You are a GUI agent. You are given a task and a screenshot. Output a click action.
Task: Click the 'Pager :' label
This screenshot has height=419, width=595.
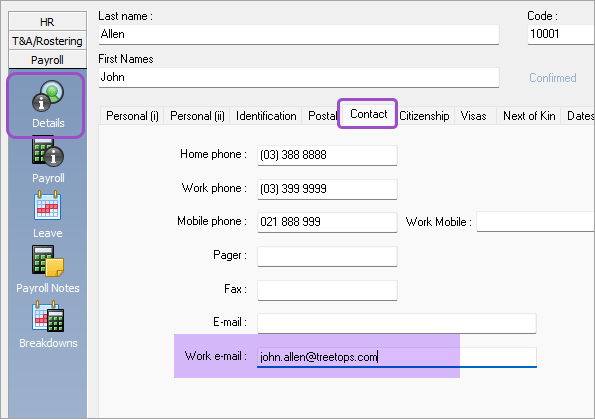[x=230, y=255]
